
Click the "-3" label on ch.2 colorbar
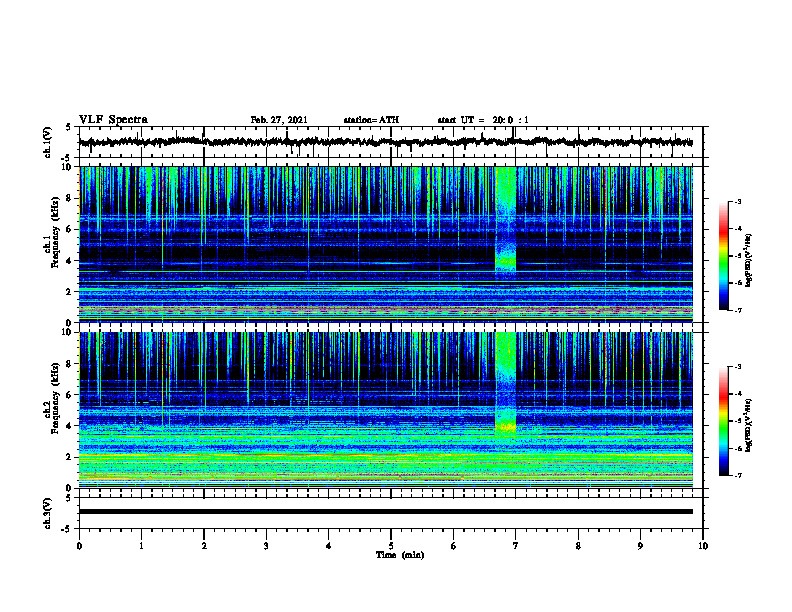coord(737,367)
